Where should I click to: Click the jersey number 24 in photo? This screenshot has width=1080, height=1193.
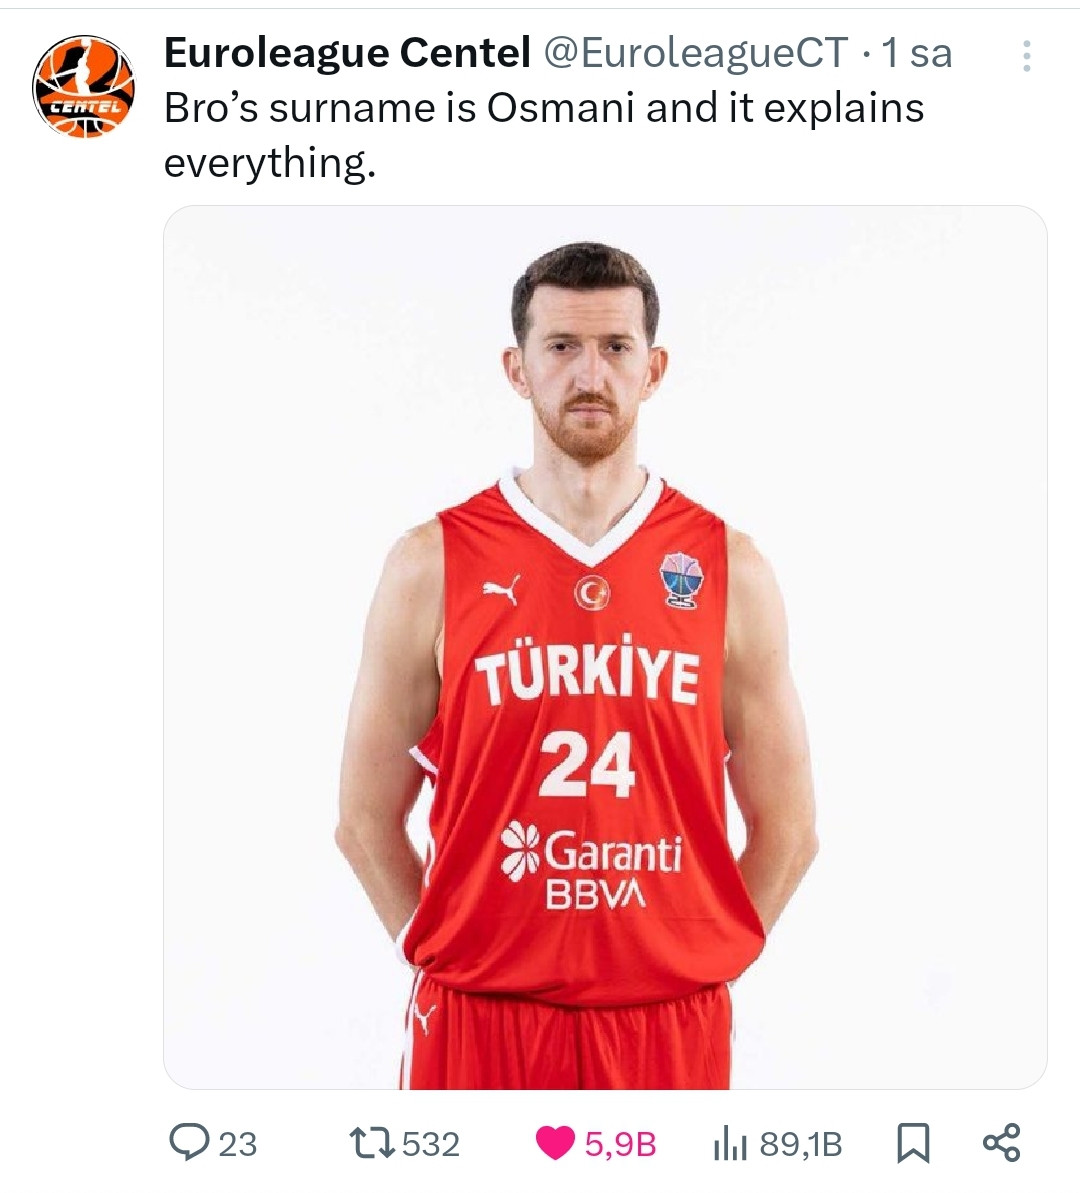point(587,764)
